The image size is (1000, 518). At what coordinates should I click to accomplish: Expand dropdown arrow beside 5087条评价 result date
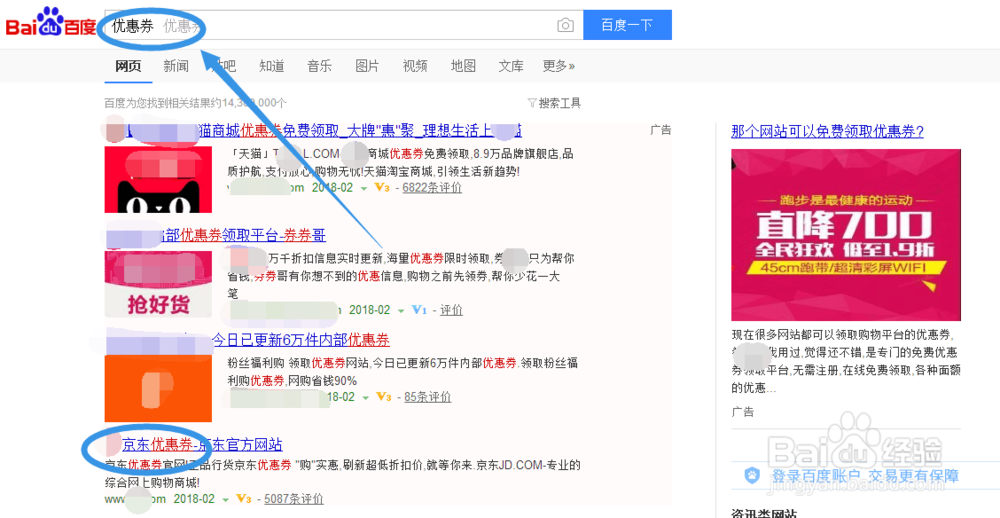[225, 500]
